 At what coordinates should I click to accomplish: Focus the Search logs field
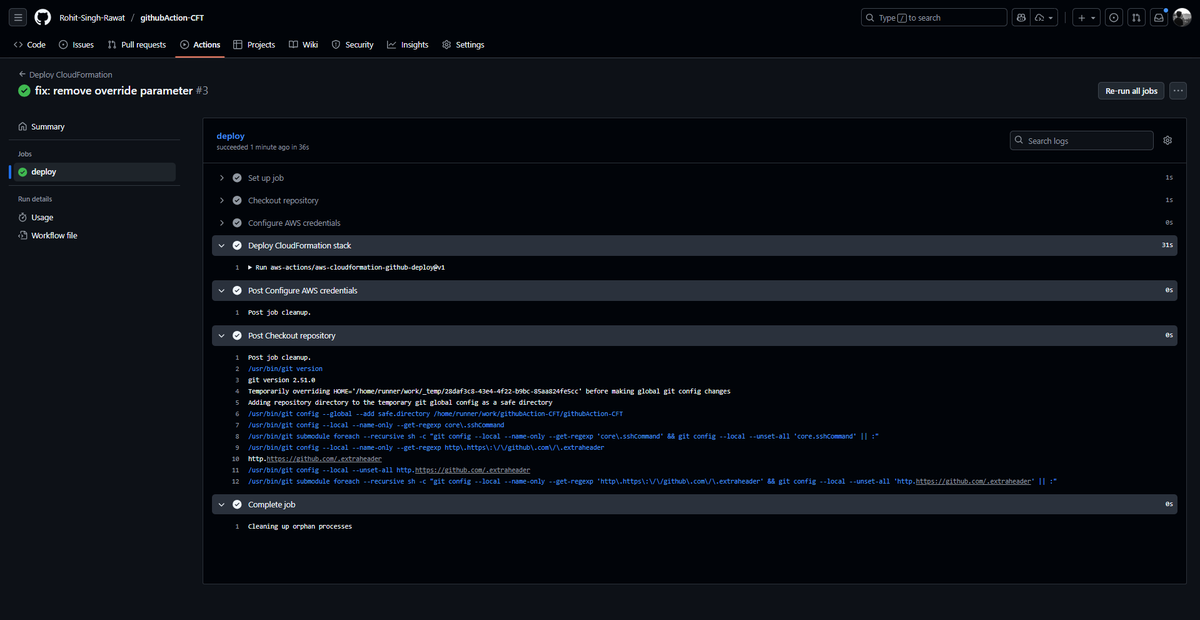pos(1081,141)
